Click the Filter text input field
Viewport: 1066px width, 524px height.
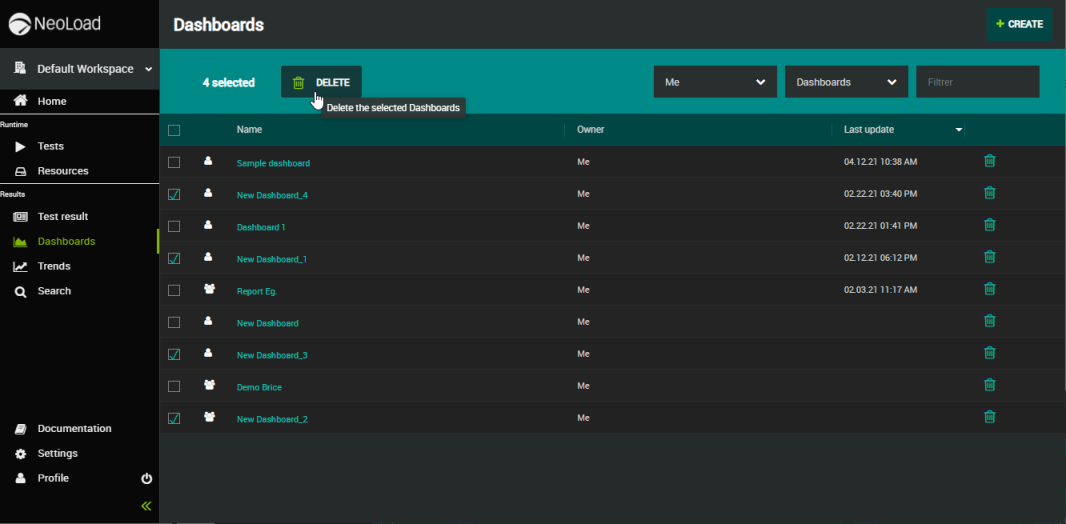[x=978, y=82]
